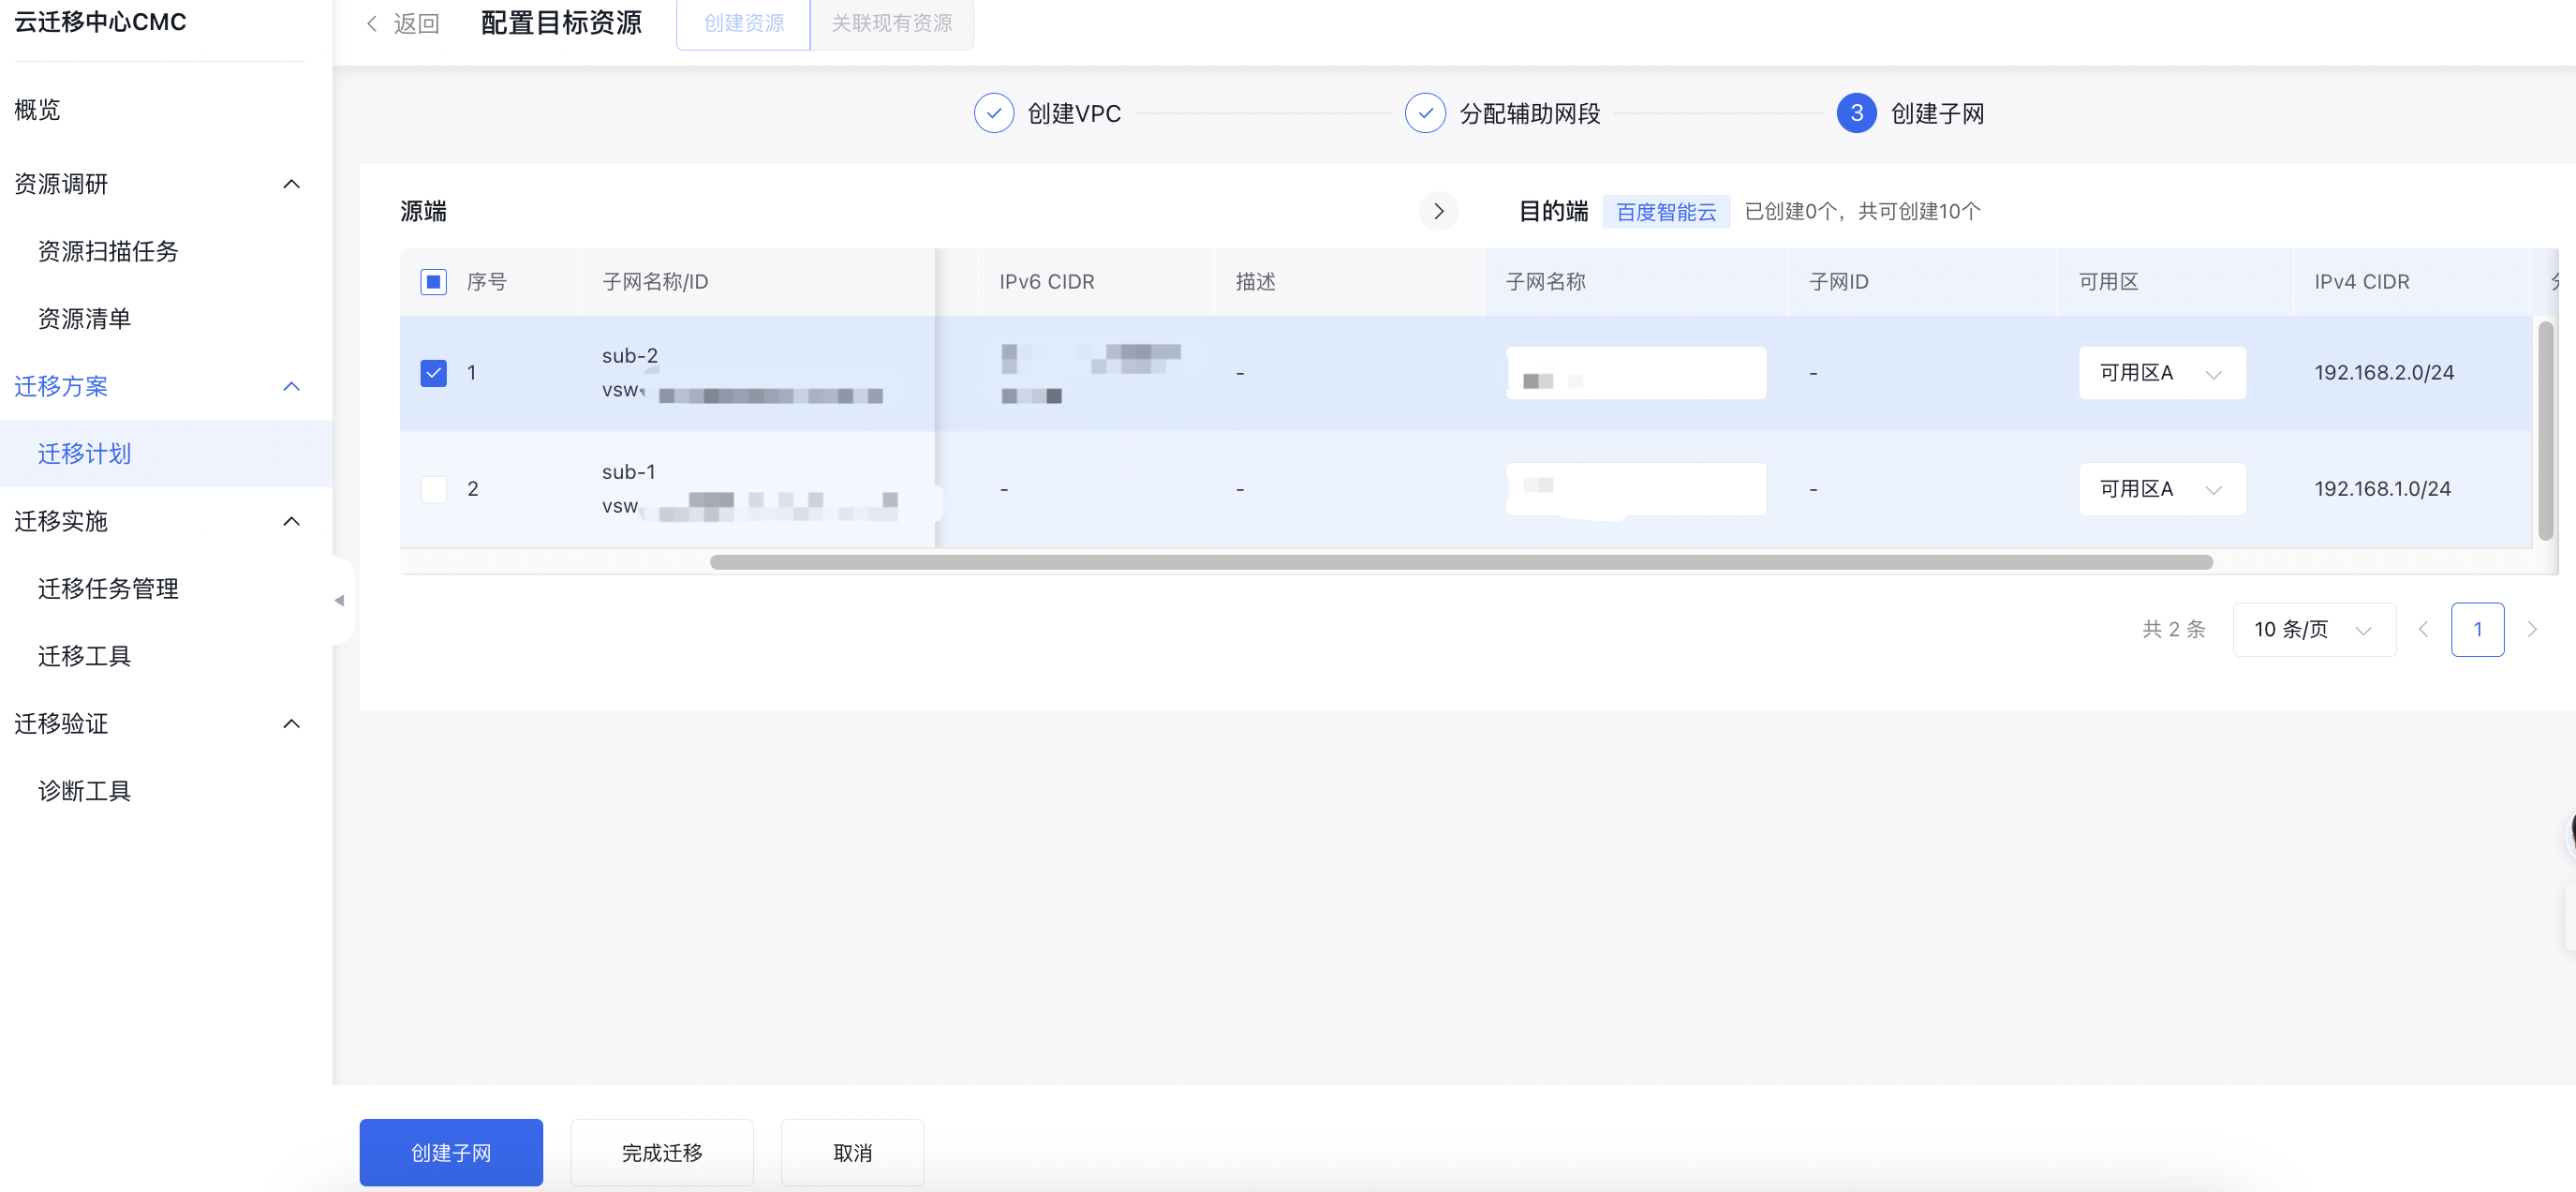Click the horizontal table scrollbar

point(1461,562)
